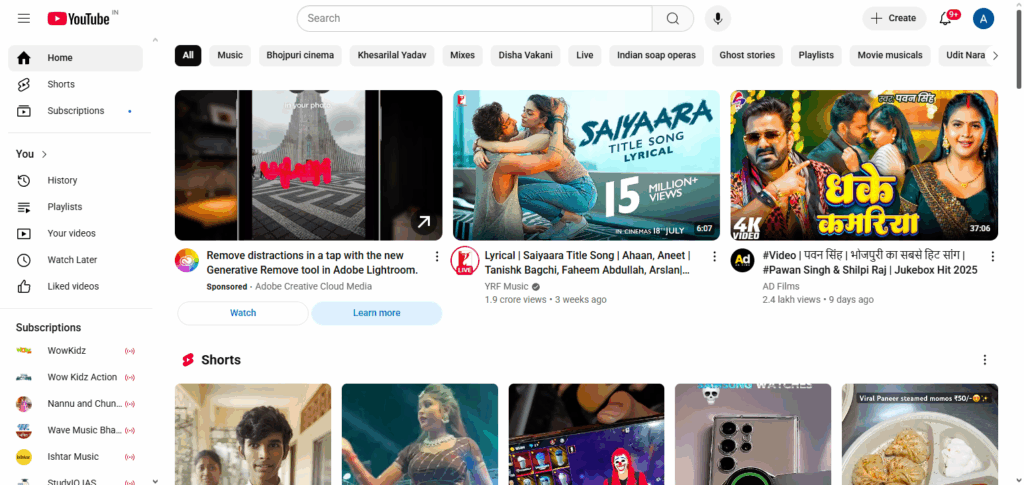Open Subscriptions in the sidebar
1024x485 pixels.
[75, 111]
